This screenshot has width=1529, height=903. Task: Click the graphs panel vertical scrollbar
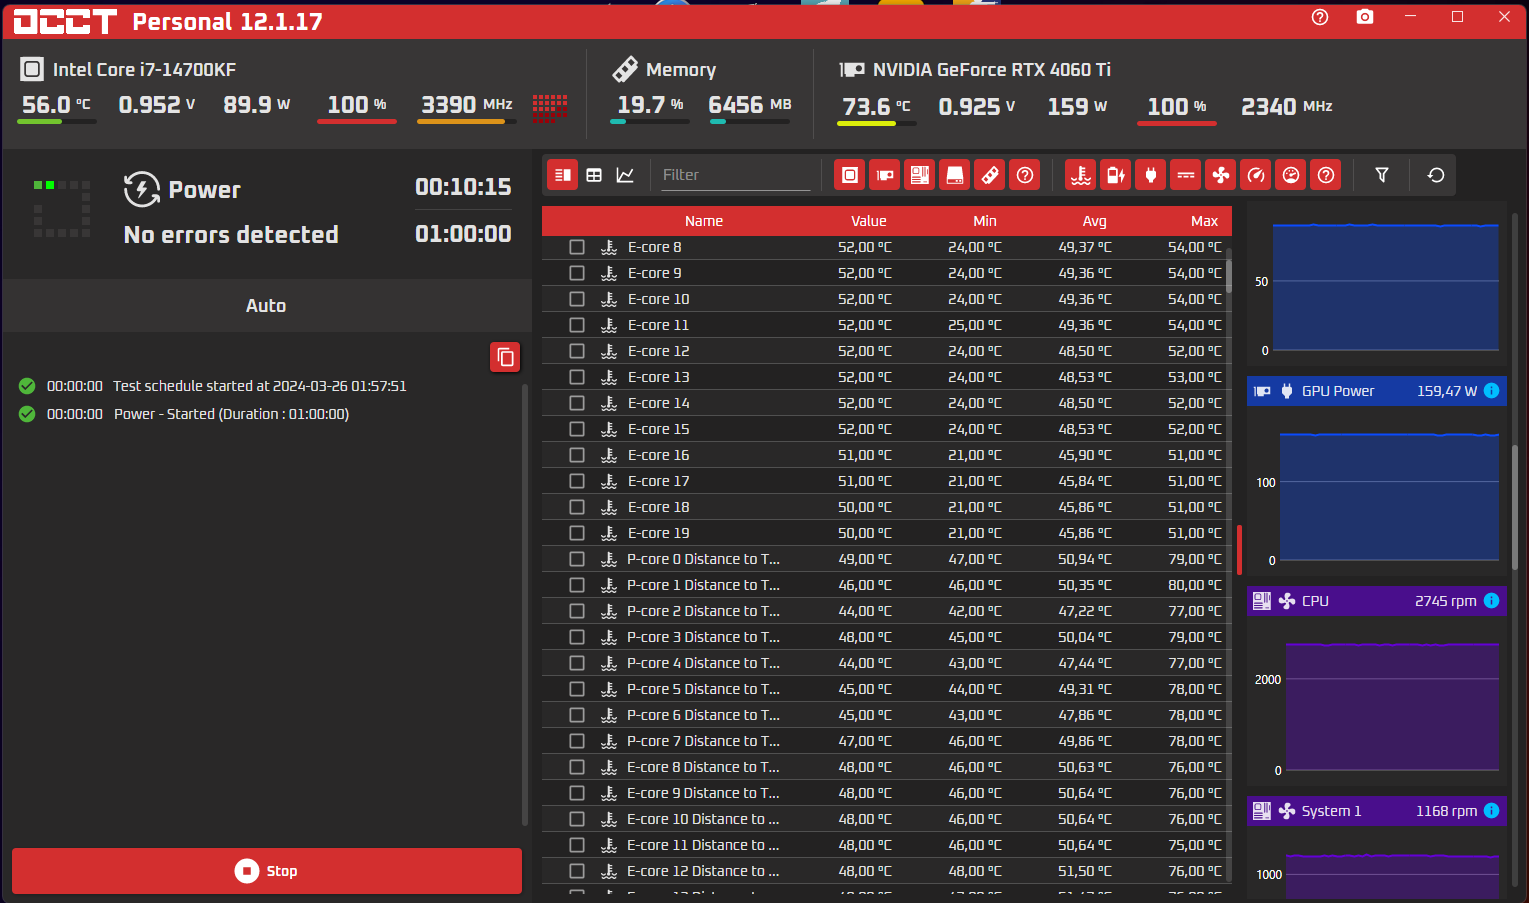tap(1516, 508)
